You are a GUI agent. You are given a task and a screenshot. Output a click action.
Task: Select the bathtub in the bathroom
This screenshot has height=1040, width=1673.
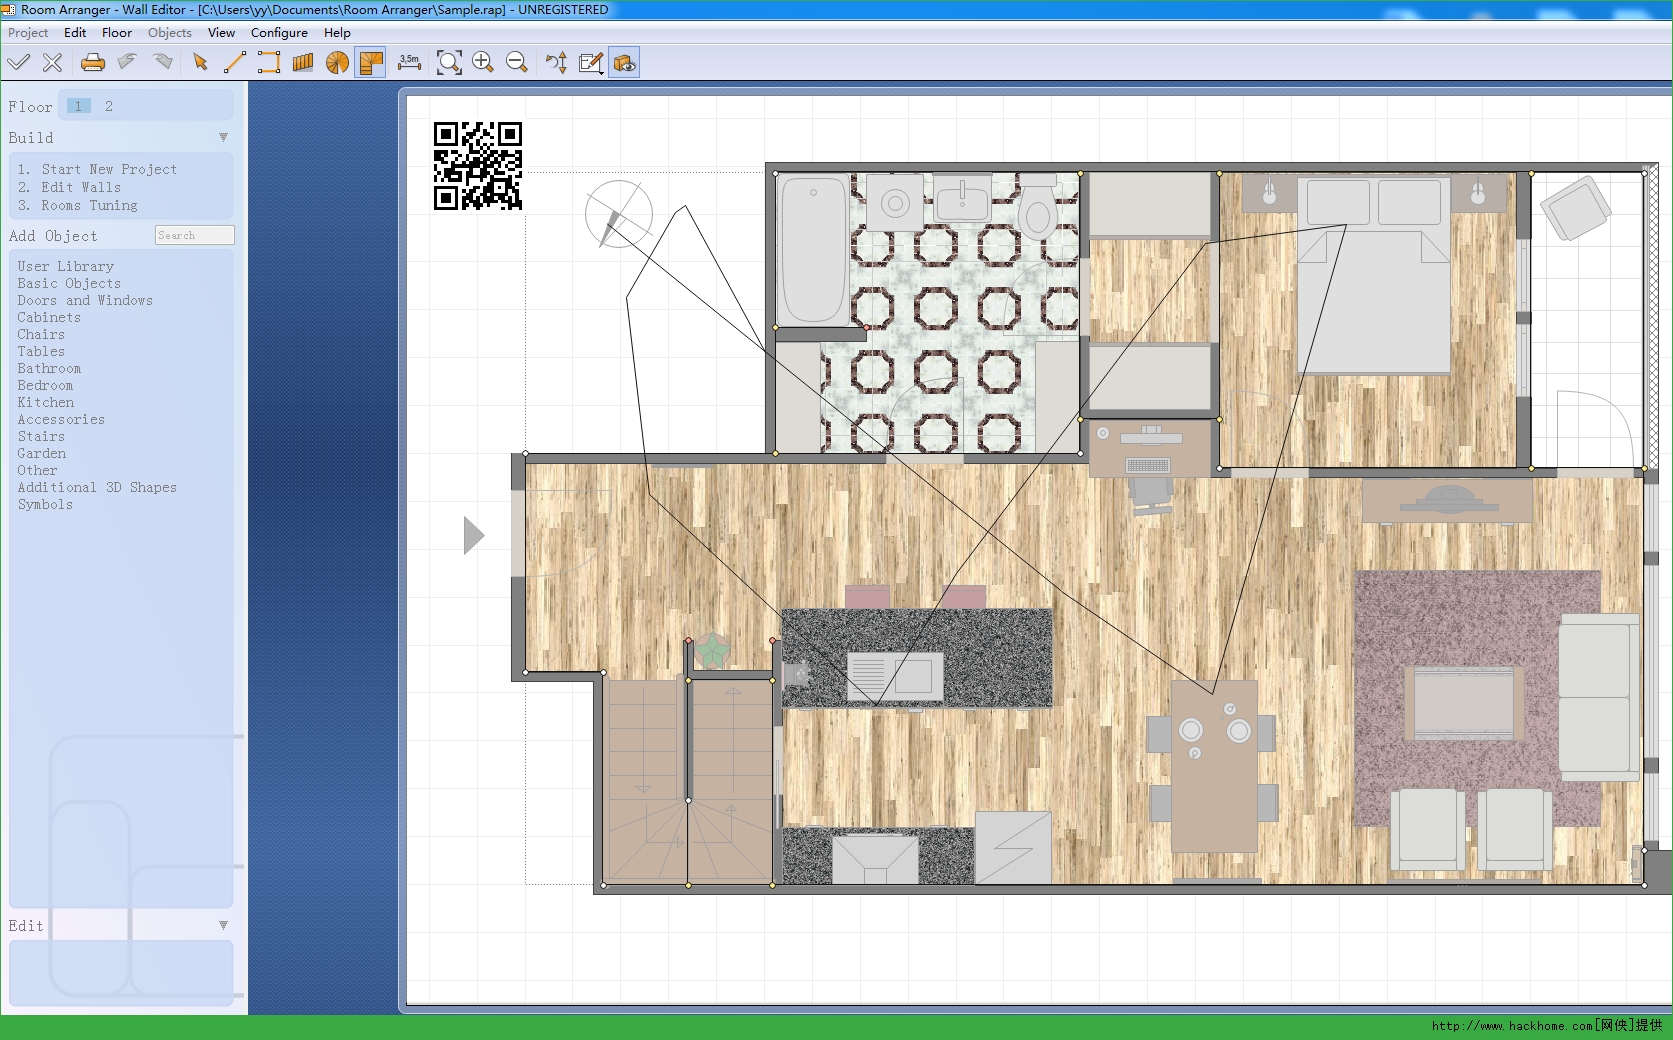[814, 249]
